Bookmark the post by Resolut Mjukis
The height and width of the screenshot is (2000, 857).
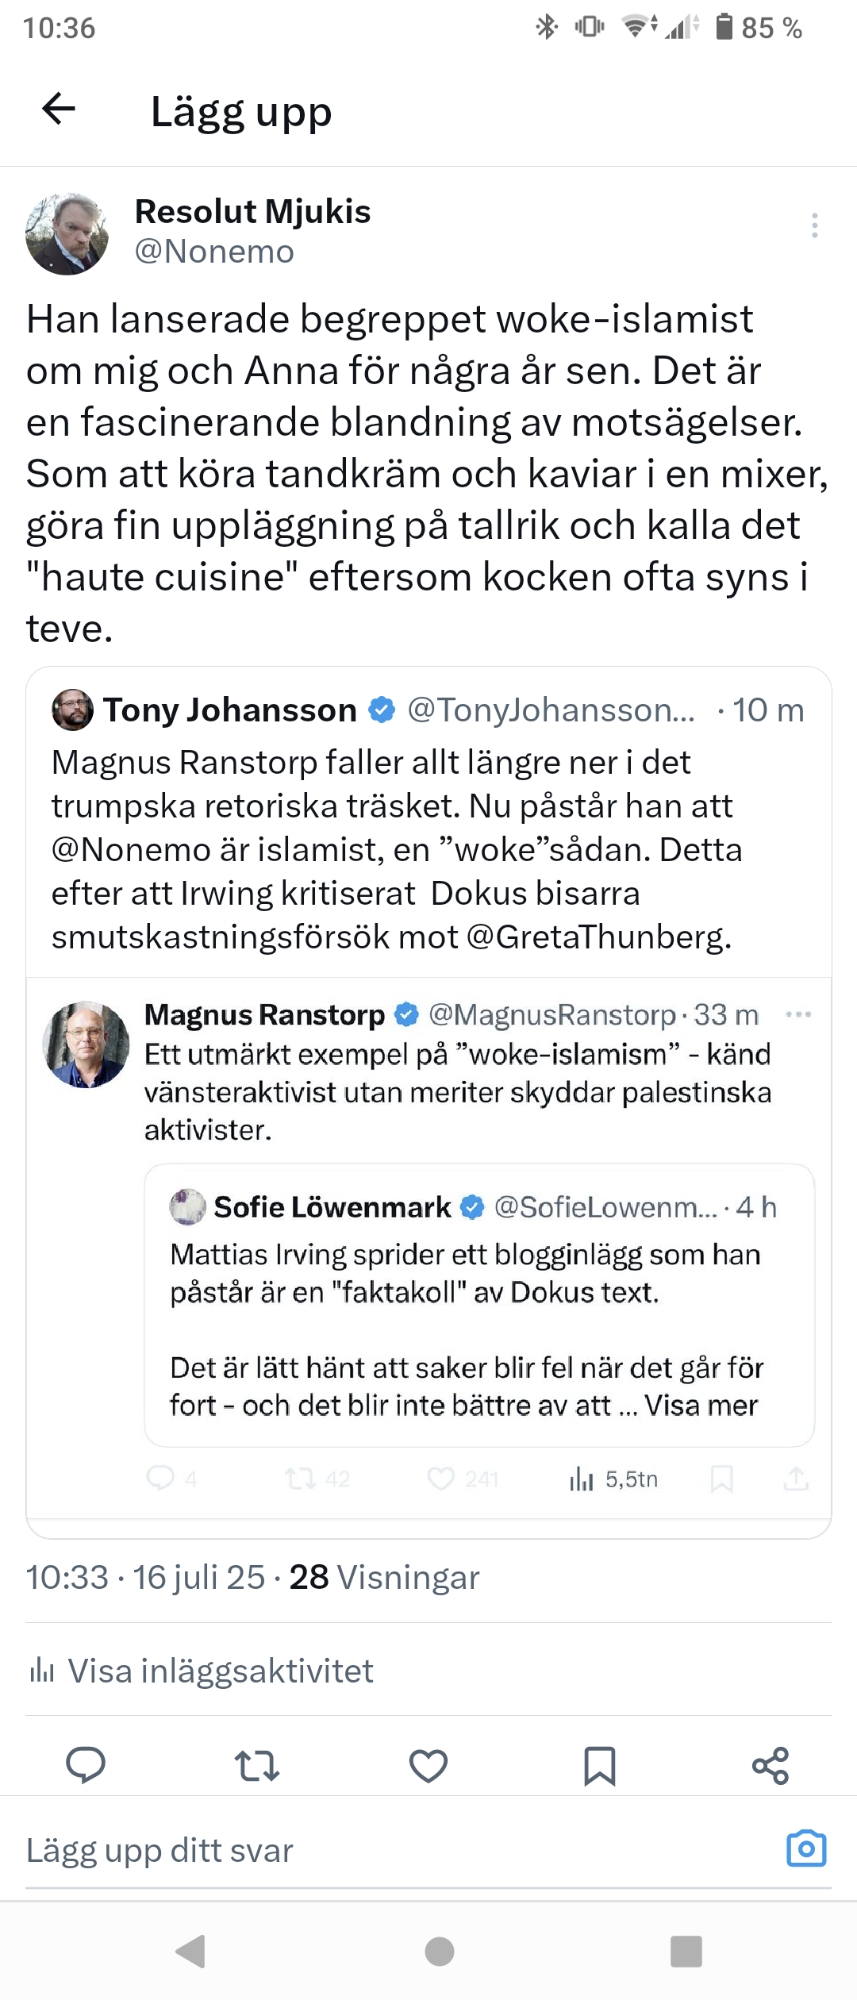599,1766
